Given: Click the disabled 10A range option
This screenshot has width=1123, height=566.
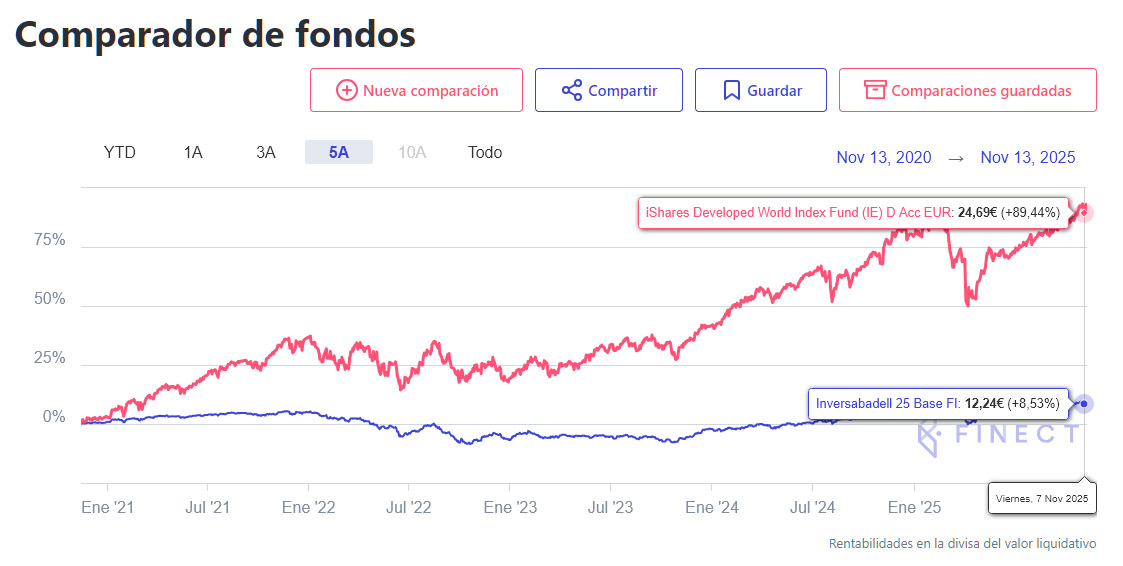Looking at the screenshot, I should [x=412, y=152].
